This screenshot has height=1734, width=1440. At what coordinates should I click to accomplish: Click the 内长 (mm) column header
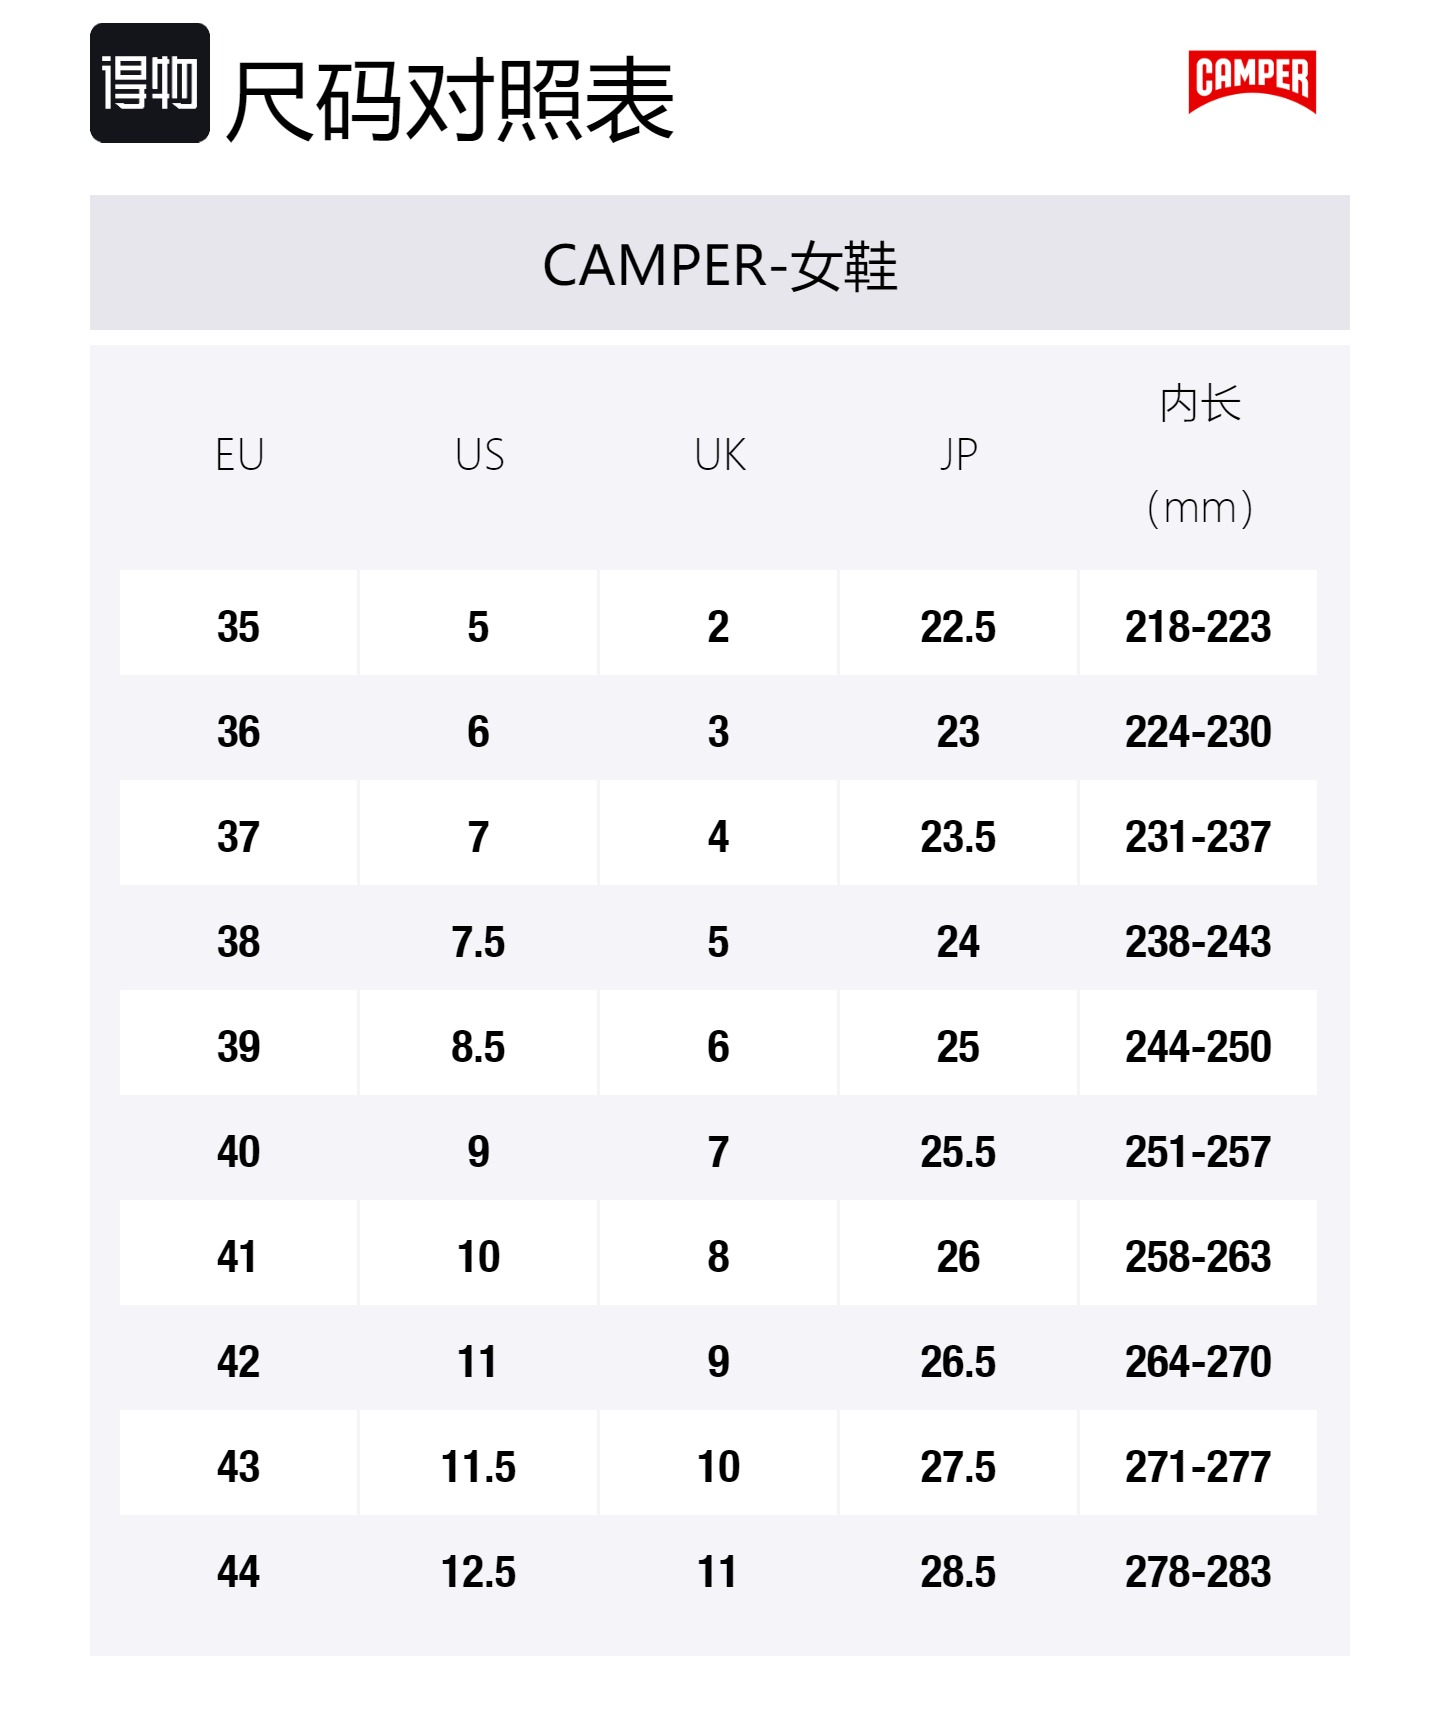(x=1199, y=455)
